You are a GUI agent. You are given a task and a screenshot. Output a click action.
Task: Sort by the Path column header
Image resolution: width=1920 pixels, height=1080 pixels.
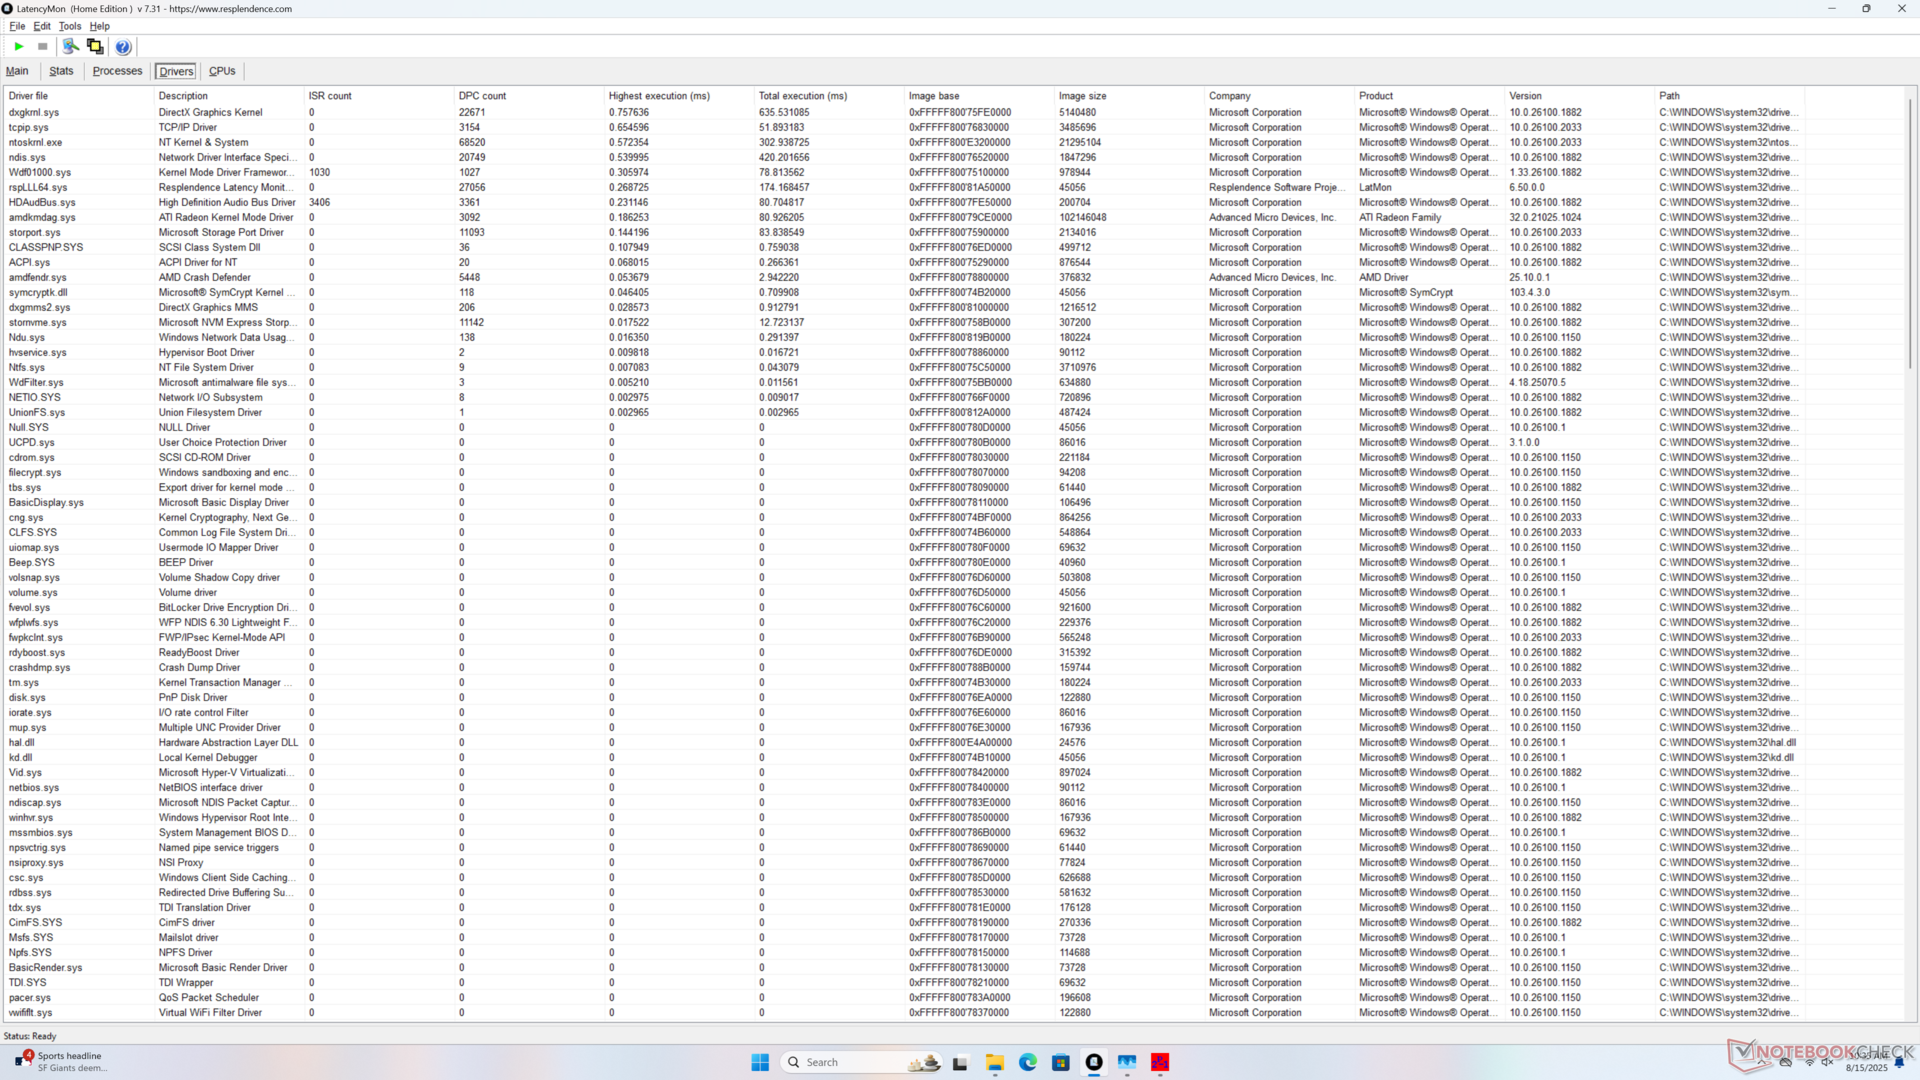(x=1729, y=96)
